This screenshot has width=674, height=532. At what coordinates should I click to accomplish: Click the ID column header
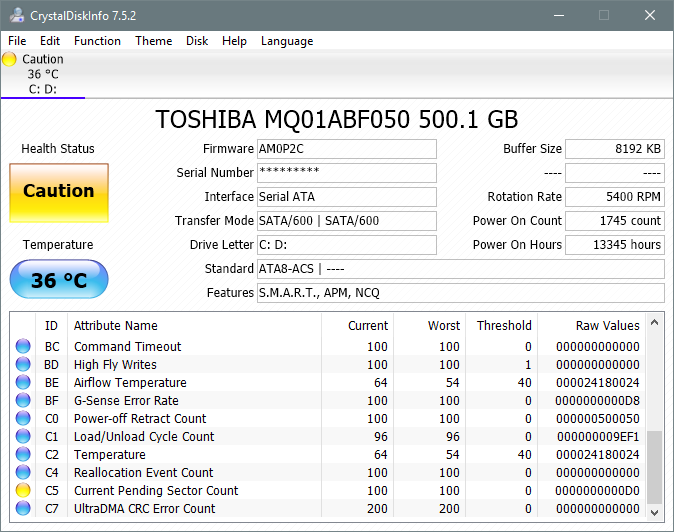point(51,325)
